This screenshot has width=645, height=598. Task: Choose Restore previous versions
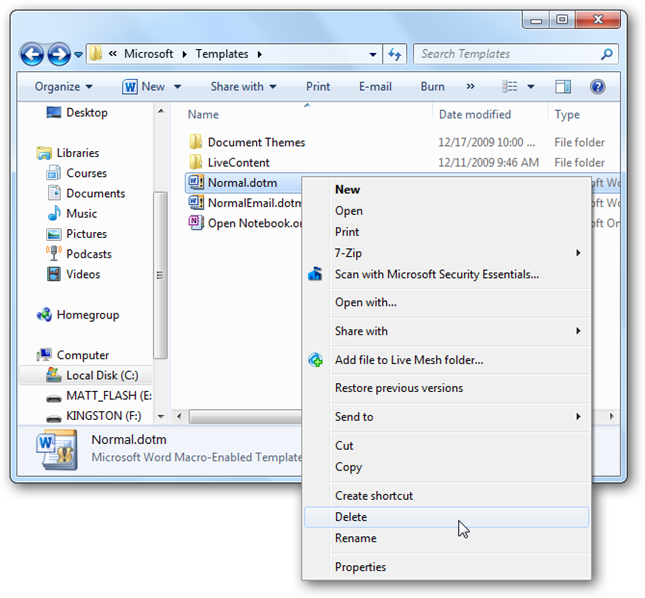[446, 388]
